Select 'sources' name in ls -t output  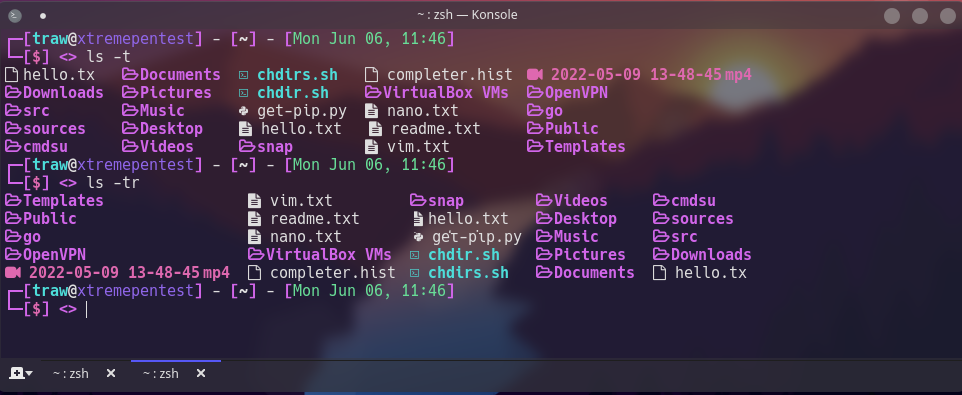pyautogui.click(x=55, y=129)
